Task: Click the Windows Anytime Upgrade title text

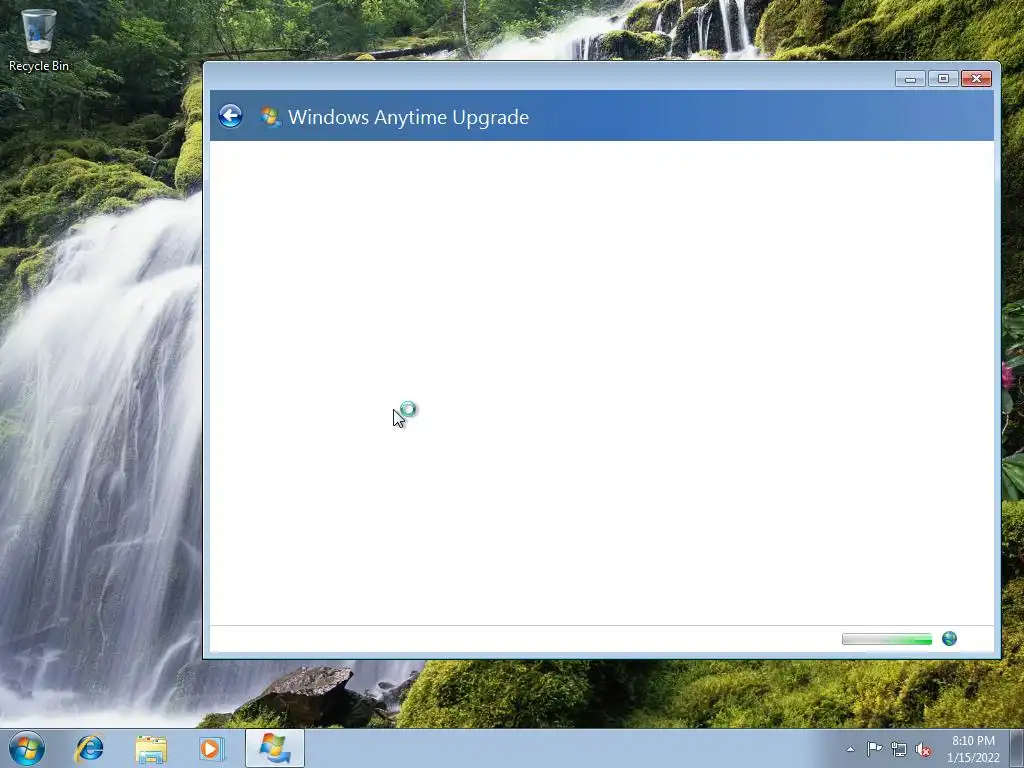Action: coord(408,117)
